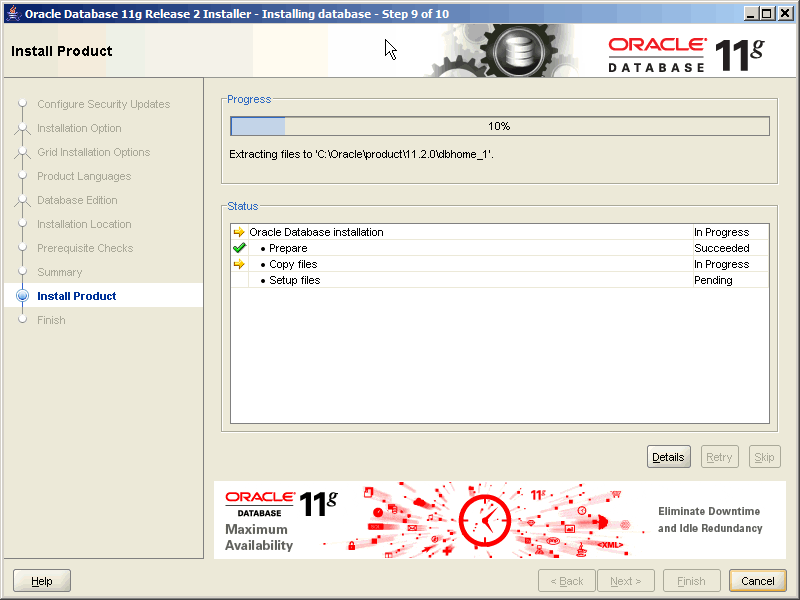Click the yellow arrow icon beside Oracle Database installation
The height and width of the screenshot is (600, 800).
(x=239, y=232)
